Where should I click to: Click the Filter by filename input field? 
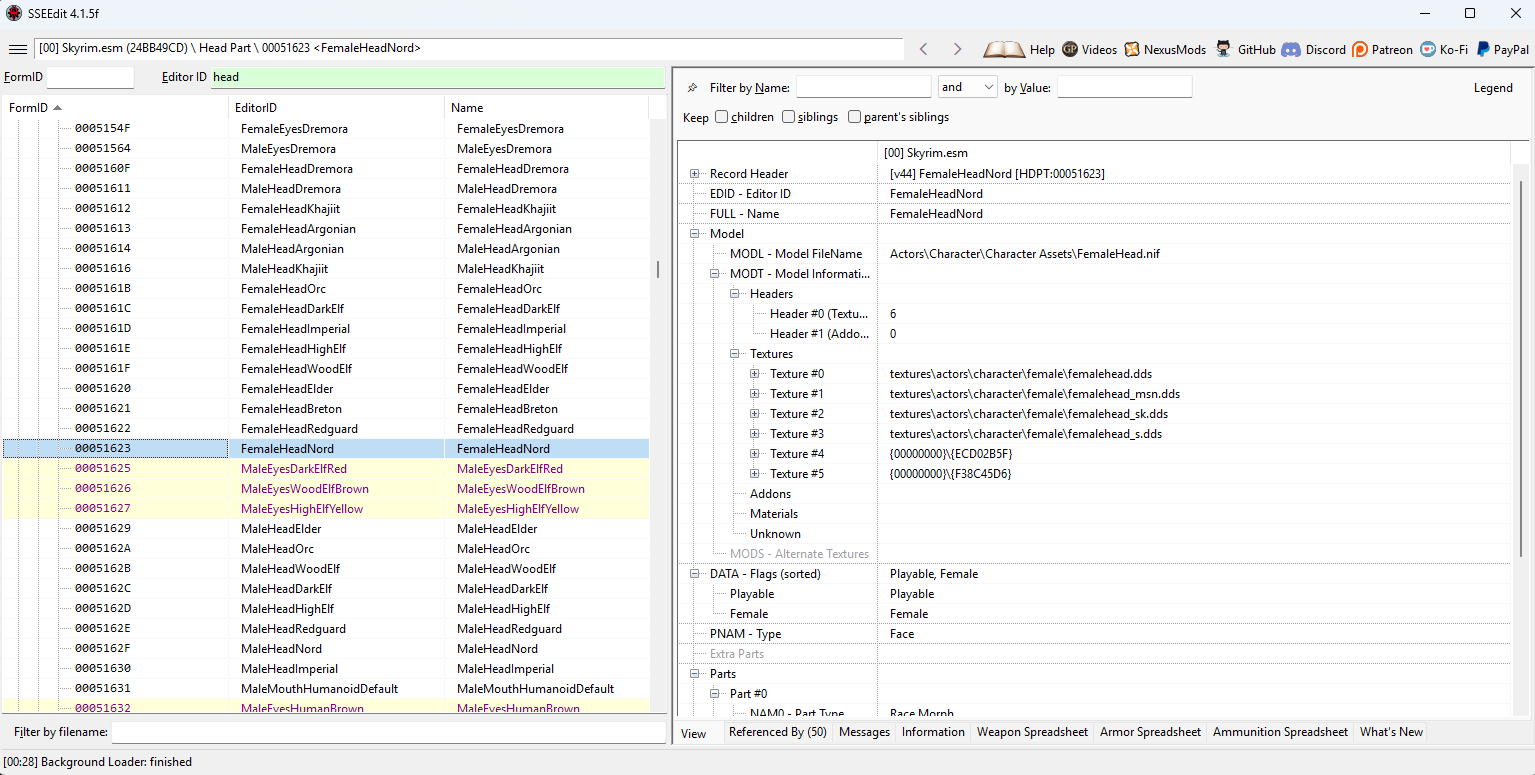tap(388, 732)
